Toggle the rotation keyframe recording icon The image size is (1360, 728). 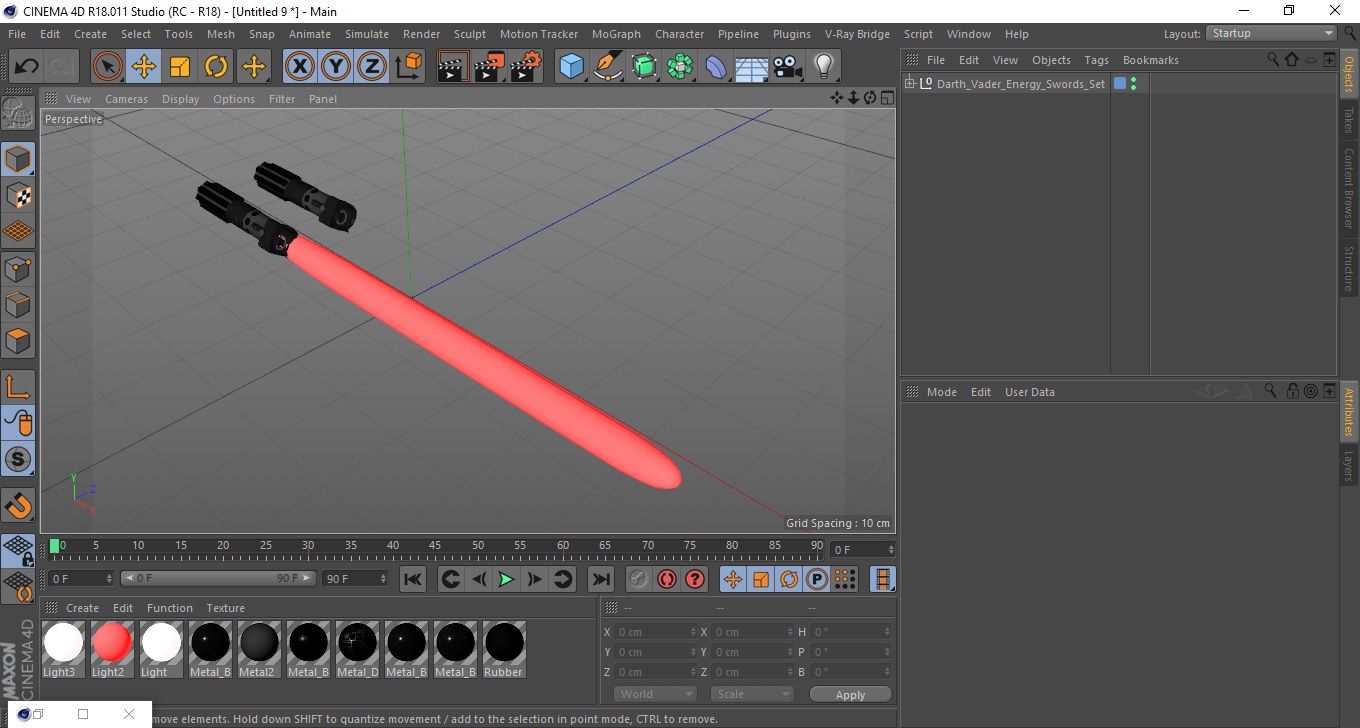(x=789, y=579)
